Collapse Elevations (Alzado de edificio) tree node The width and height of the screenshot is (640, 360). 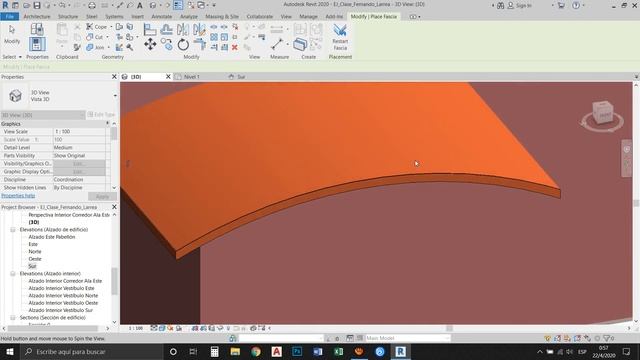(13, 230)
